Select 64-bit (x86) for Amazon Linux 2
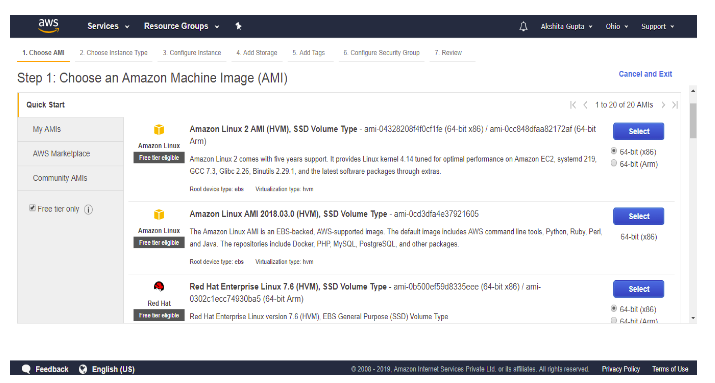This screenshot has height=383, width=715. (614, 151)
